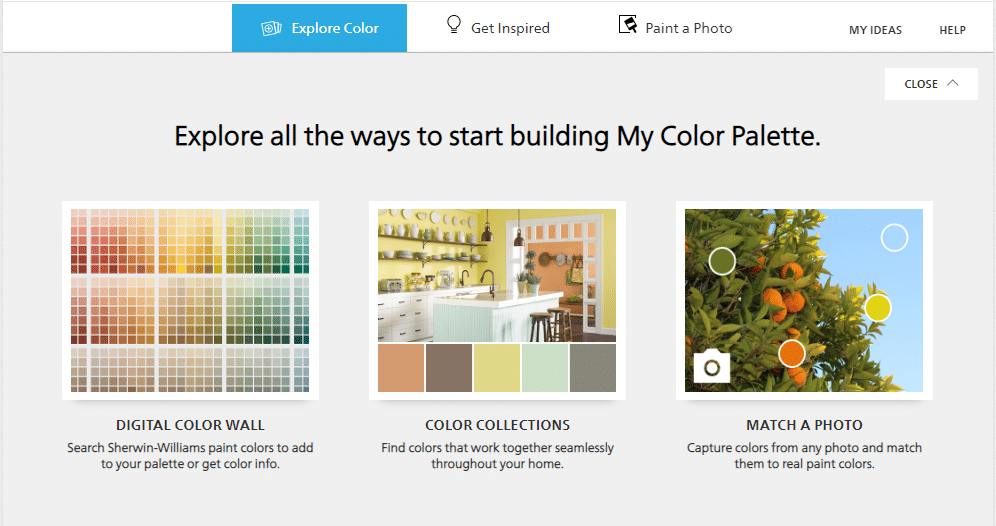Open the Digital Color Wall thumbnail
Image resolution: width=996 pixels, height=526 pixels.
[190, 300]
